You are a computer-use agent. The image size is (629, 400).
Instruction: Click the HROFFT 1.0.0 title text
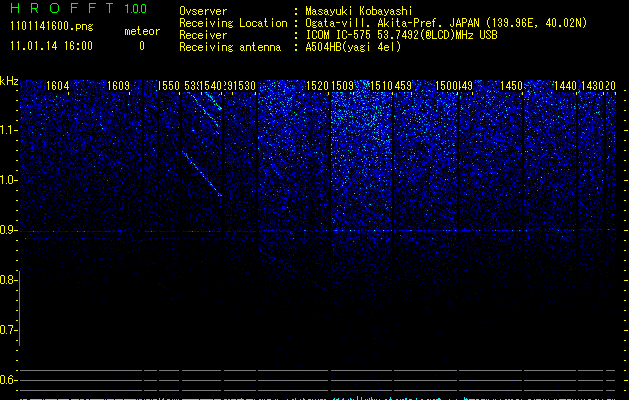pyautogui.click(x=79, y=8)
